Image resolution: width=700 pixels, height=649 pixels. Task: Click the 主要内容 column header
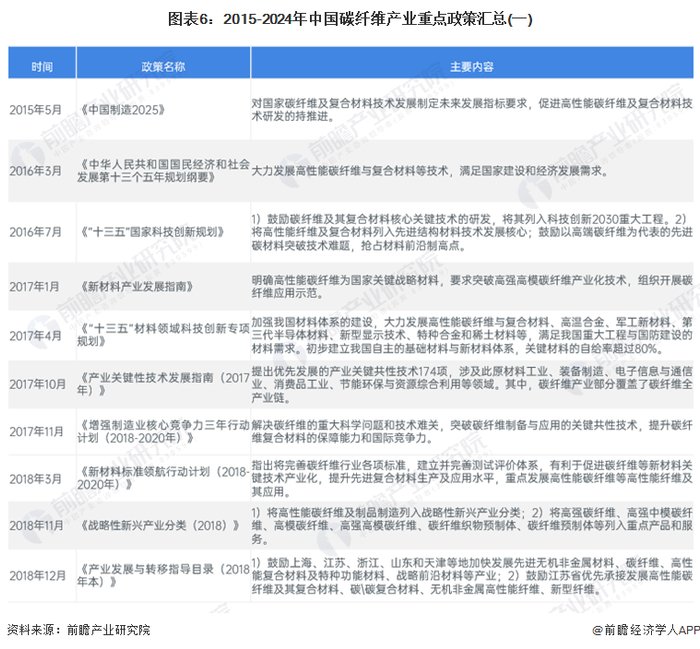tap(471, 67)
